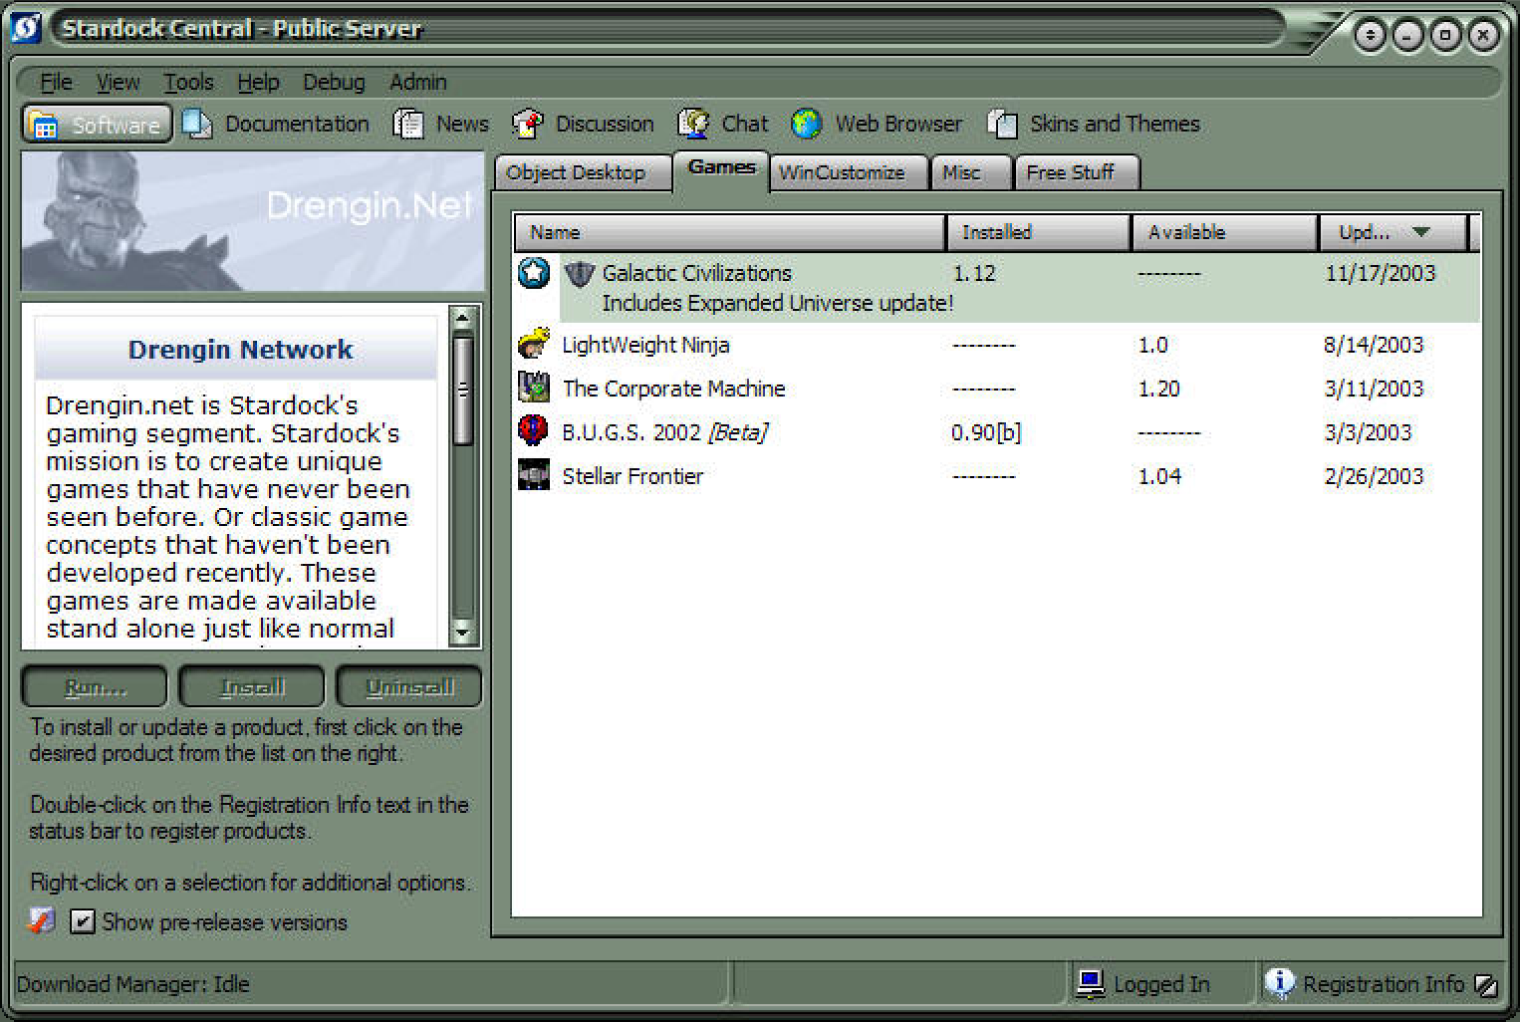Click the Drengin Network heading

click(x=240, y=350)
